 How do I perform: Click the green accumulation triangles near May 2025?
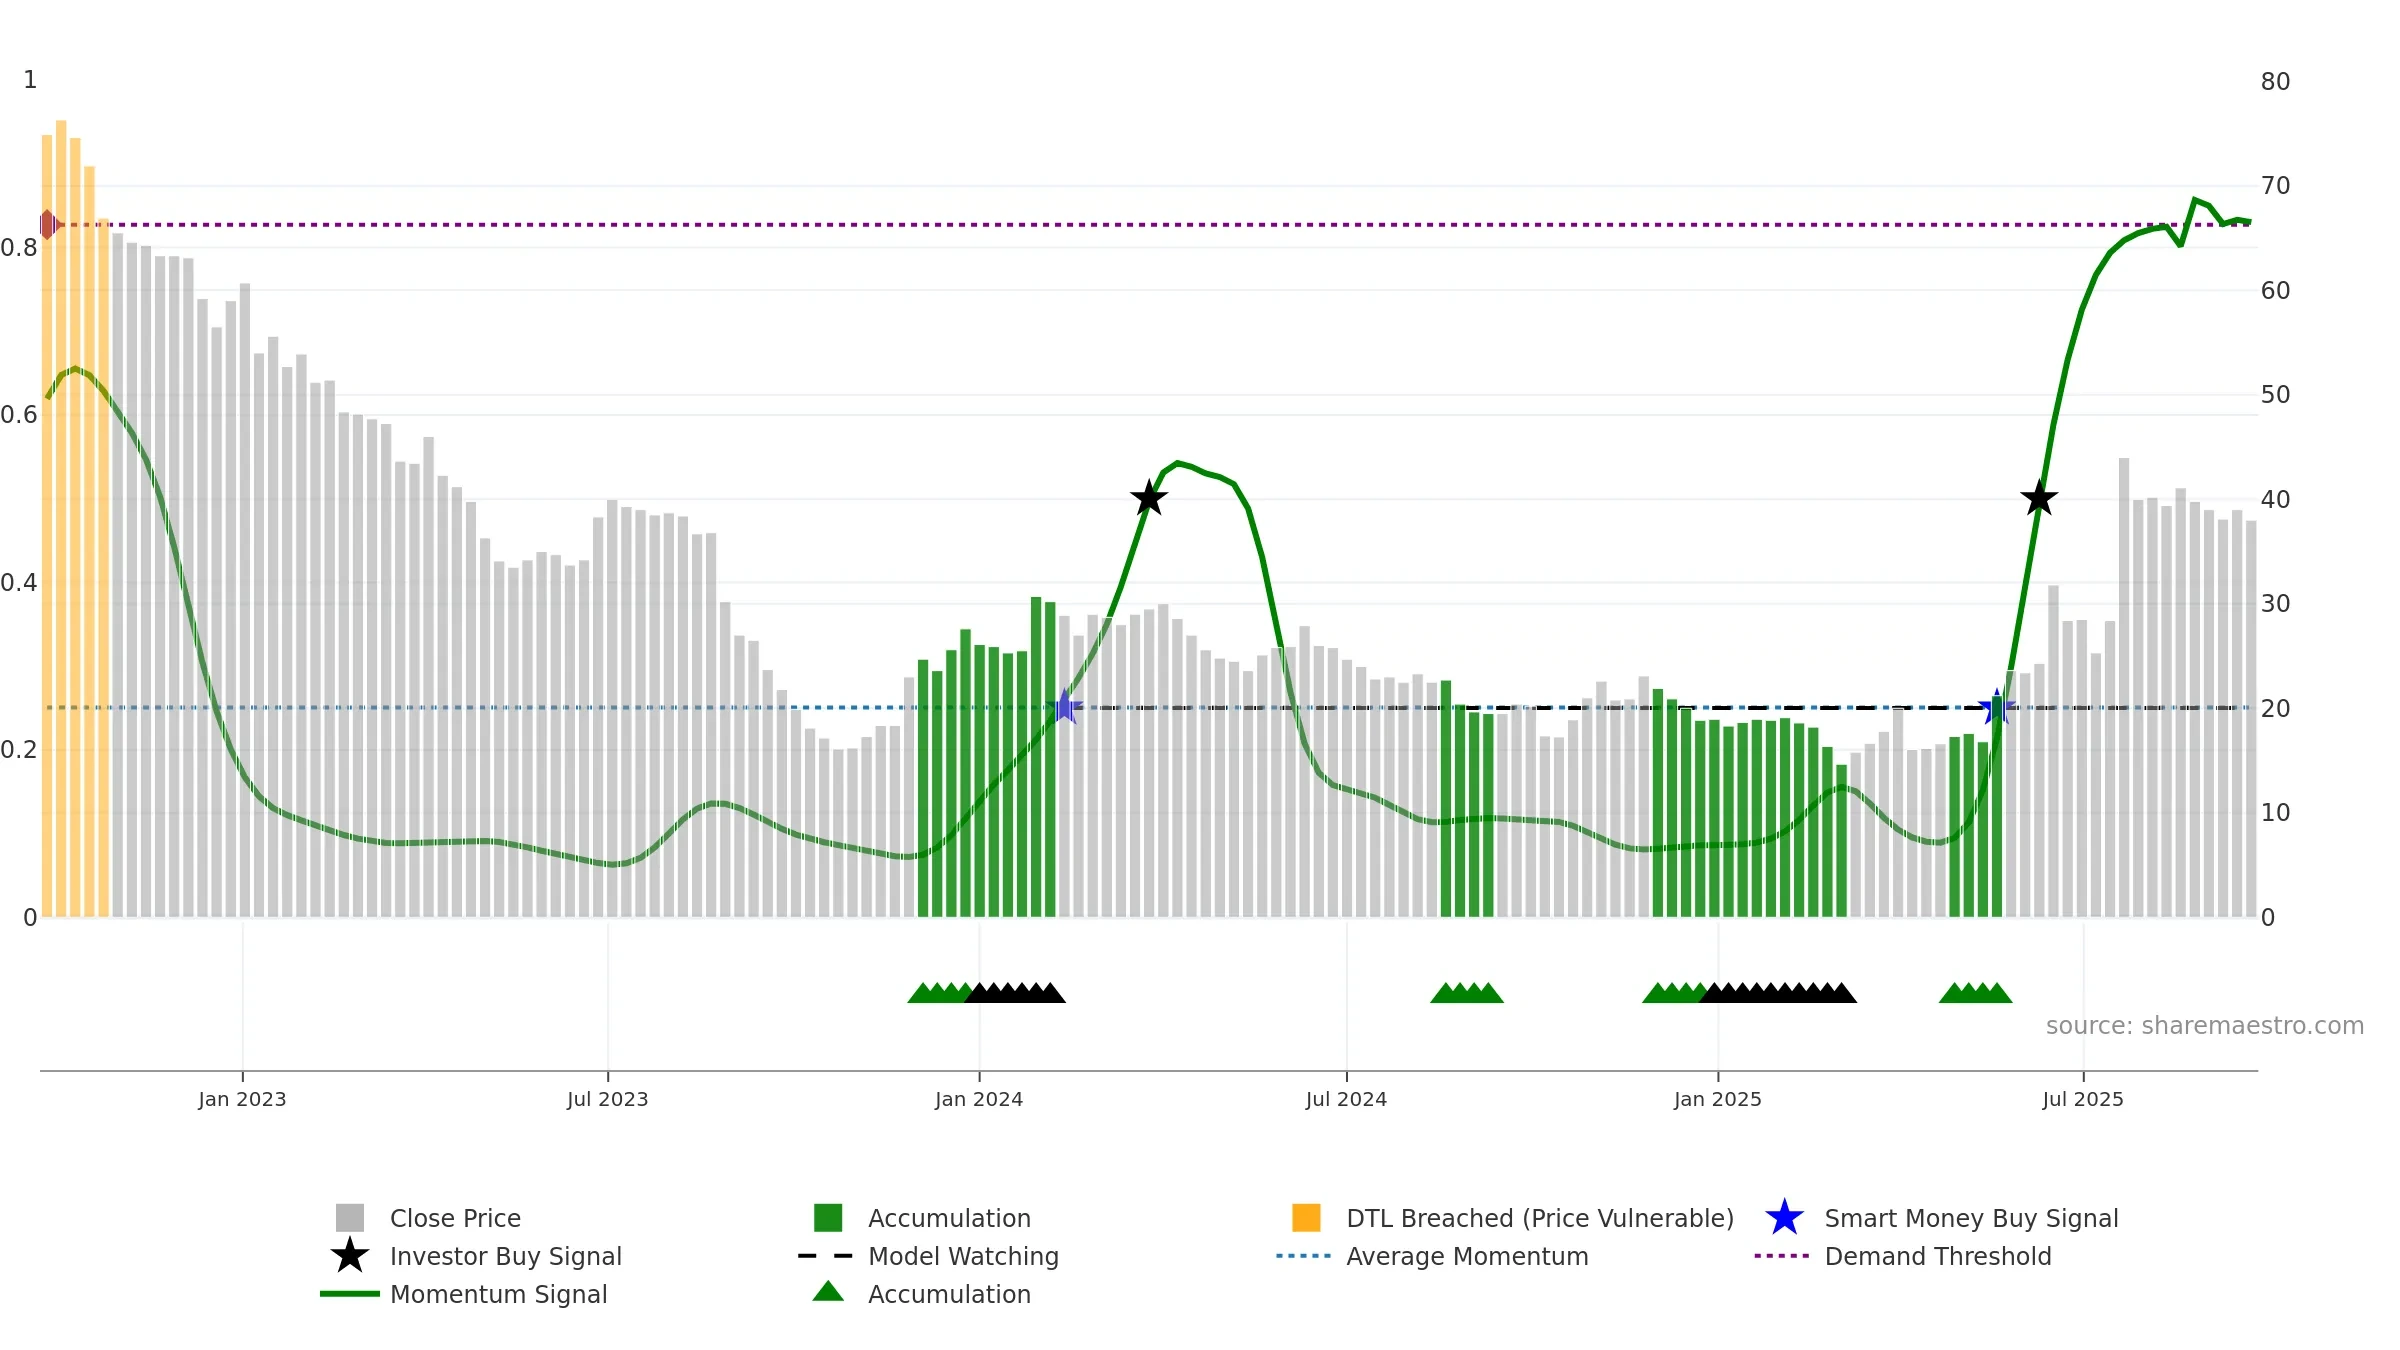point(1975,993)
